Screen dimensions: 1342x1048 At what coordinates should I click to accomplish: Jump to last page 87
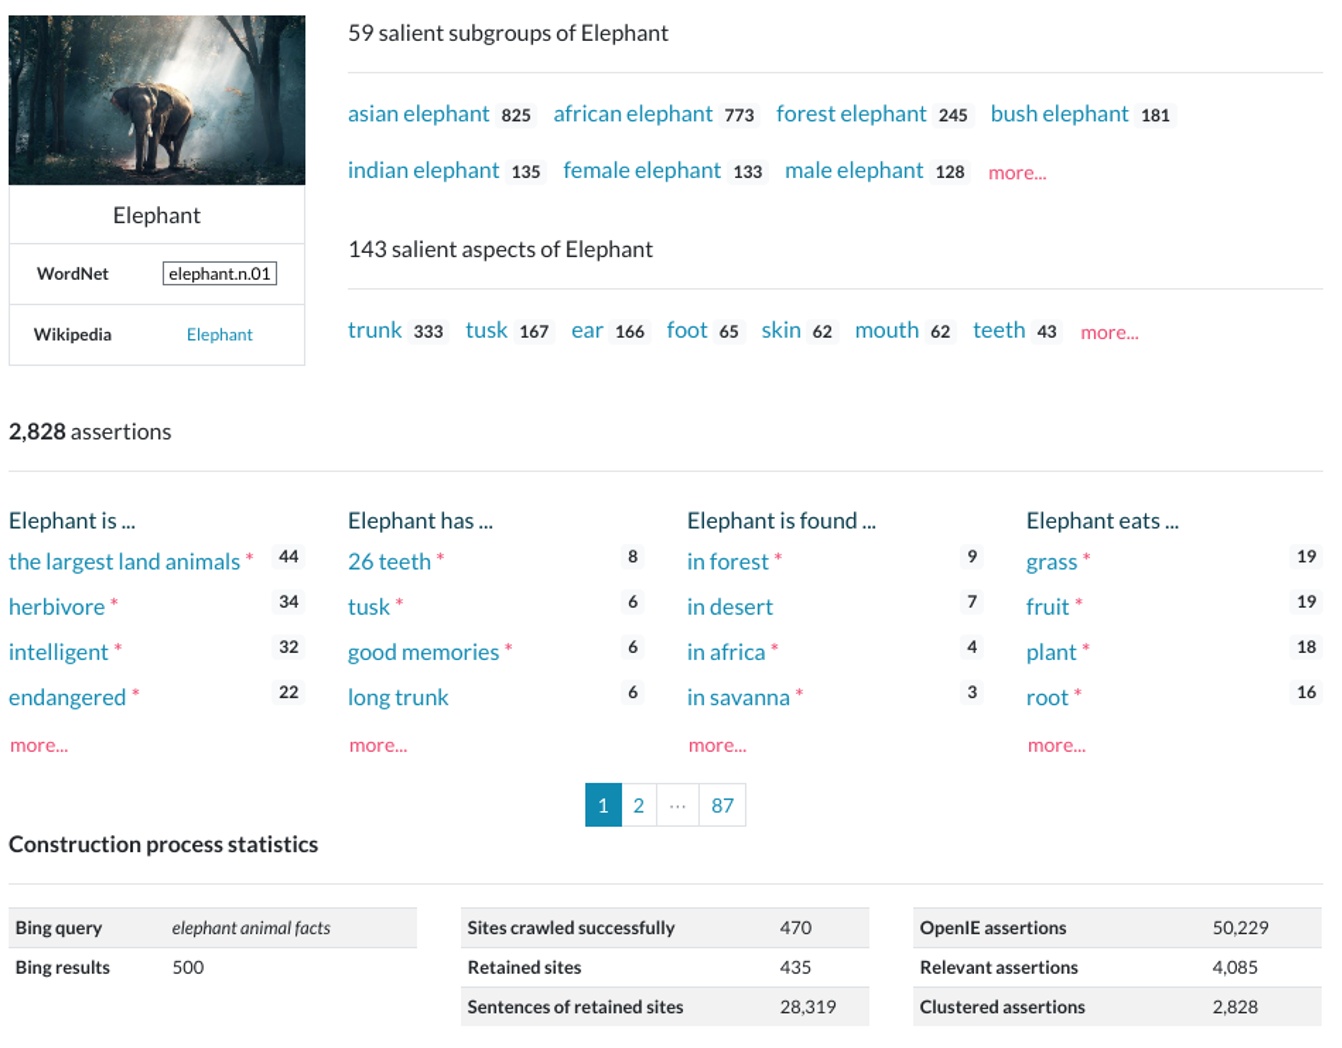click(722, 806)
